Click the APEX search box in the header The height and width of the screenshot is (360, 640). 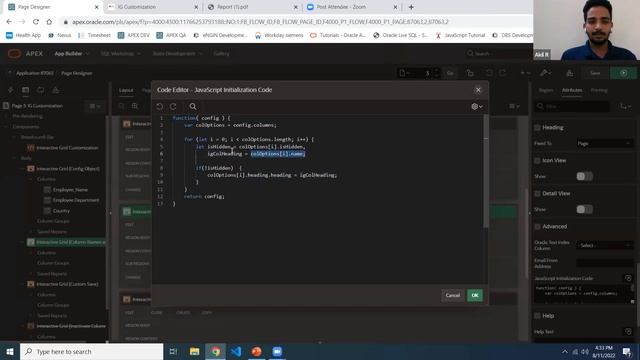click(x=500, y=53)
